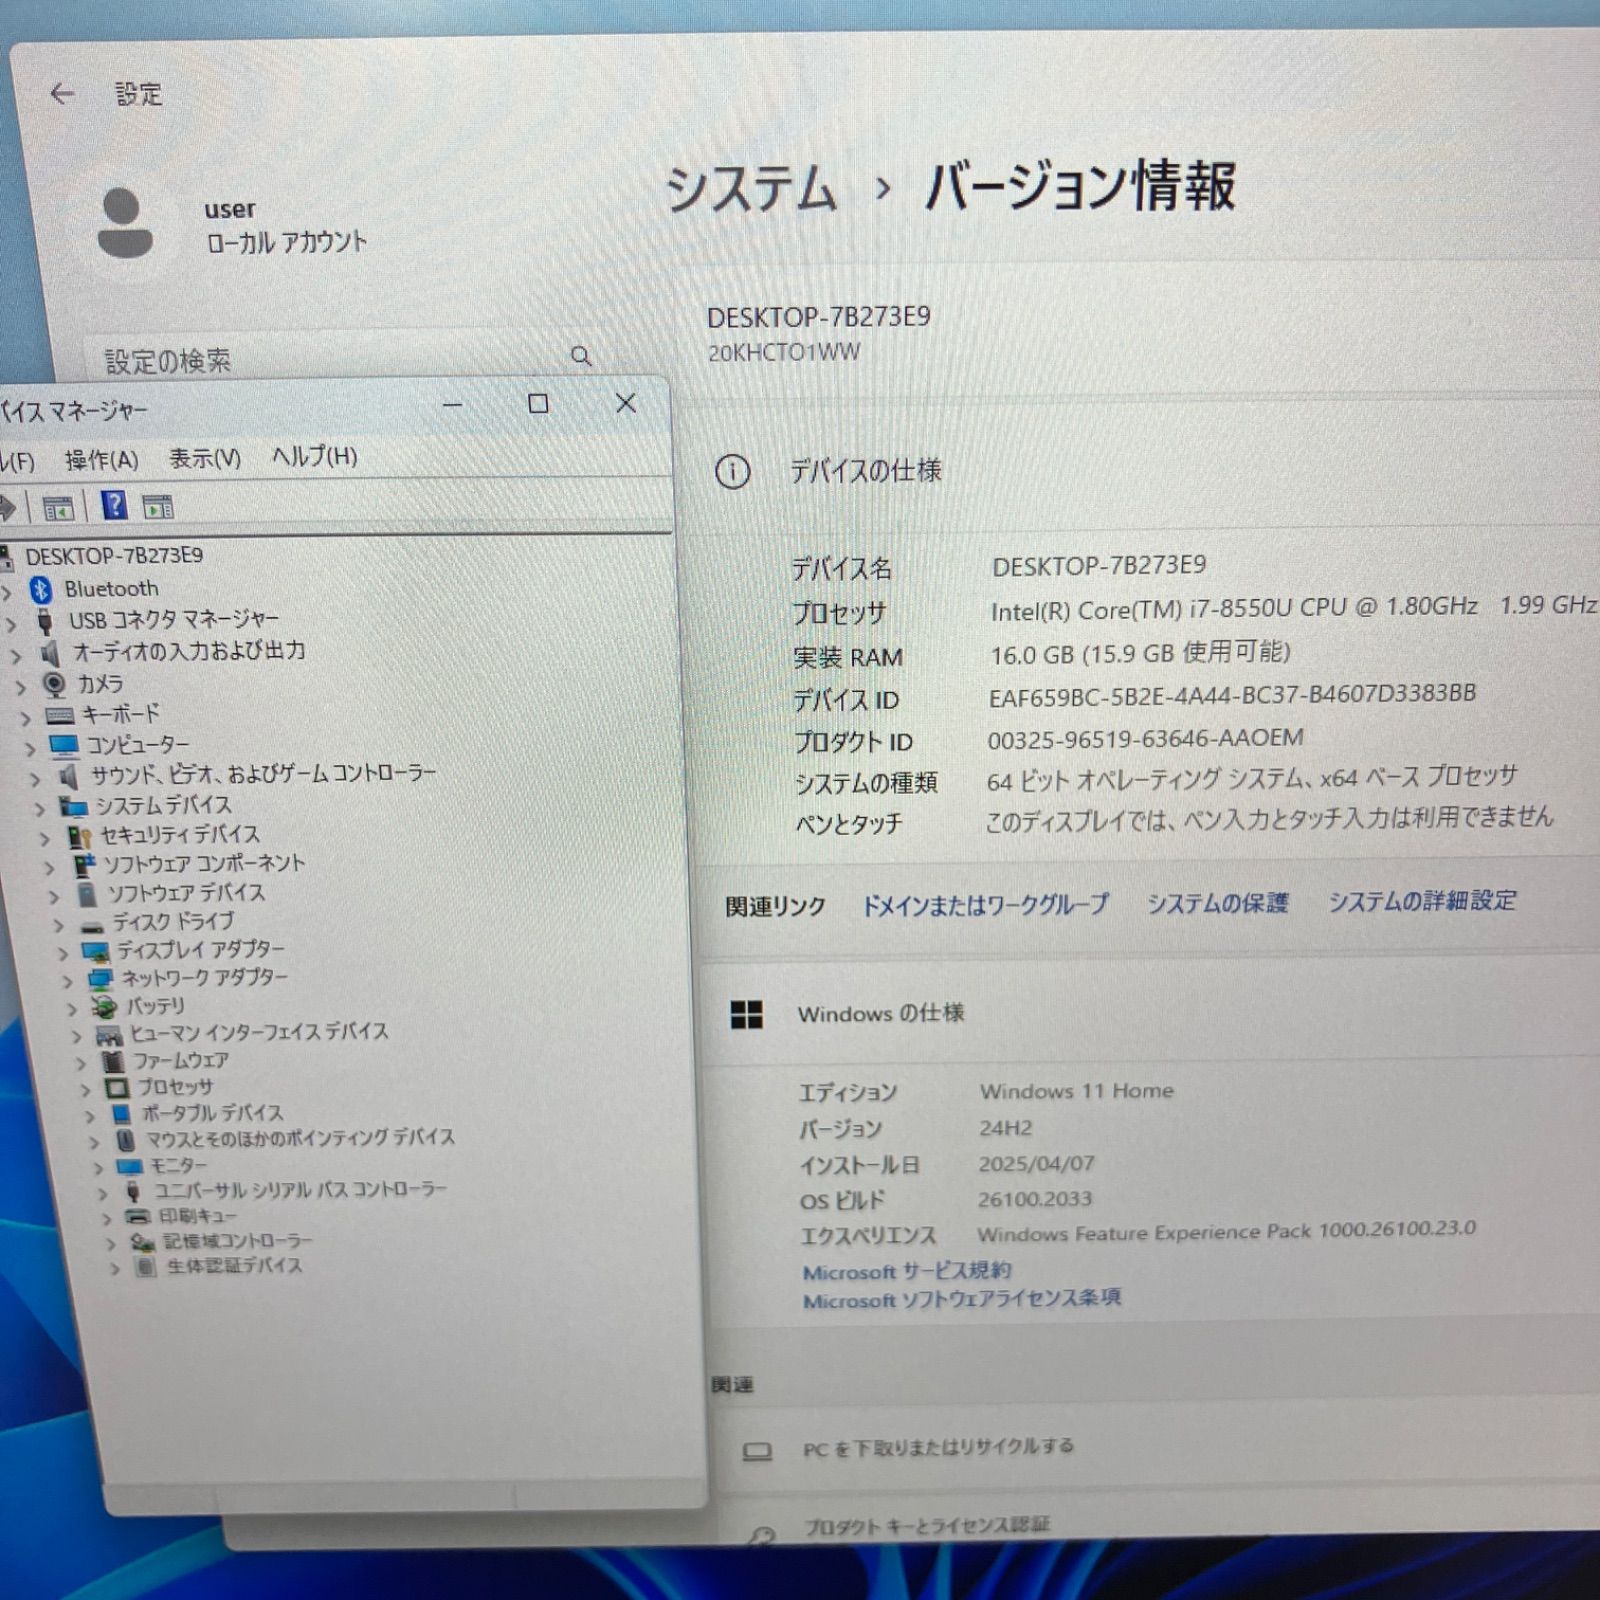Viewport: 1600px width, 1600px height.
Task: Expand the マウスとそのほかのポインティング デバイス node
Action: [94, 1142]
